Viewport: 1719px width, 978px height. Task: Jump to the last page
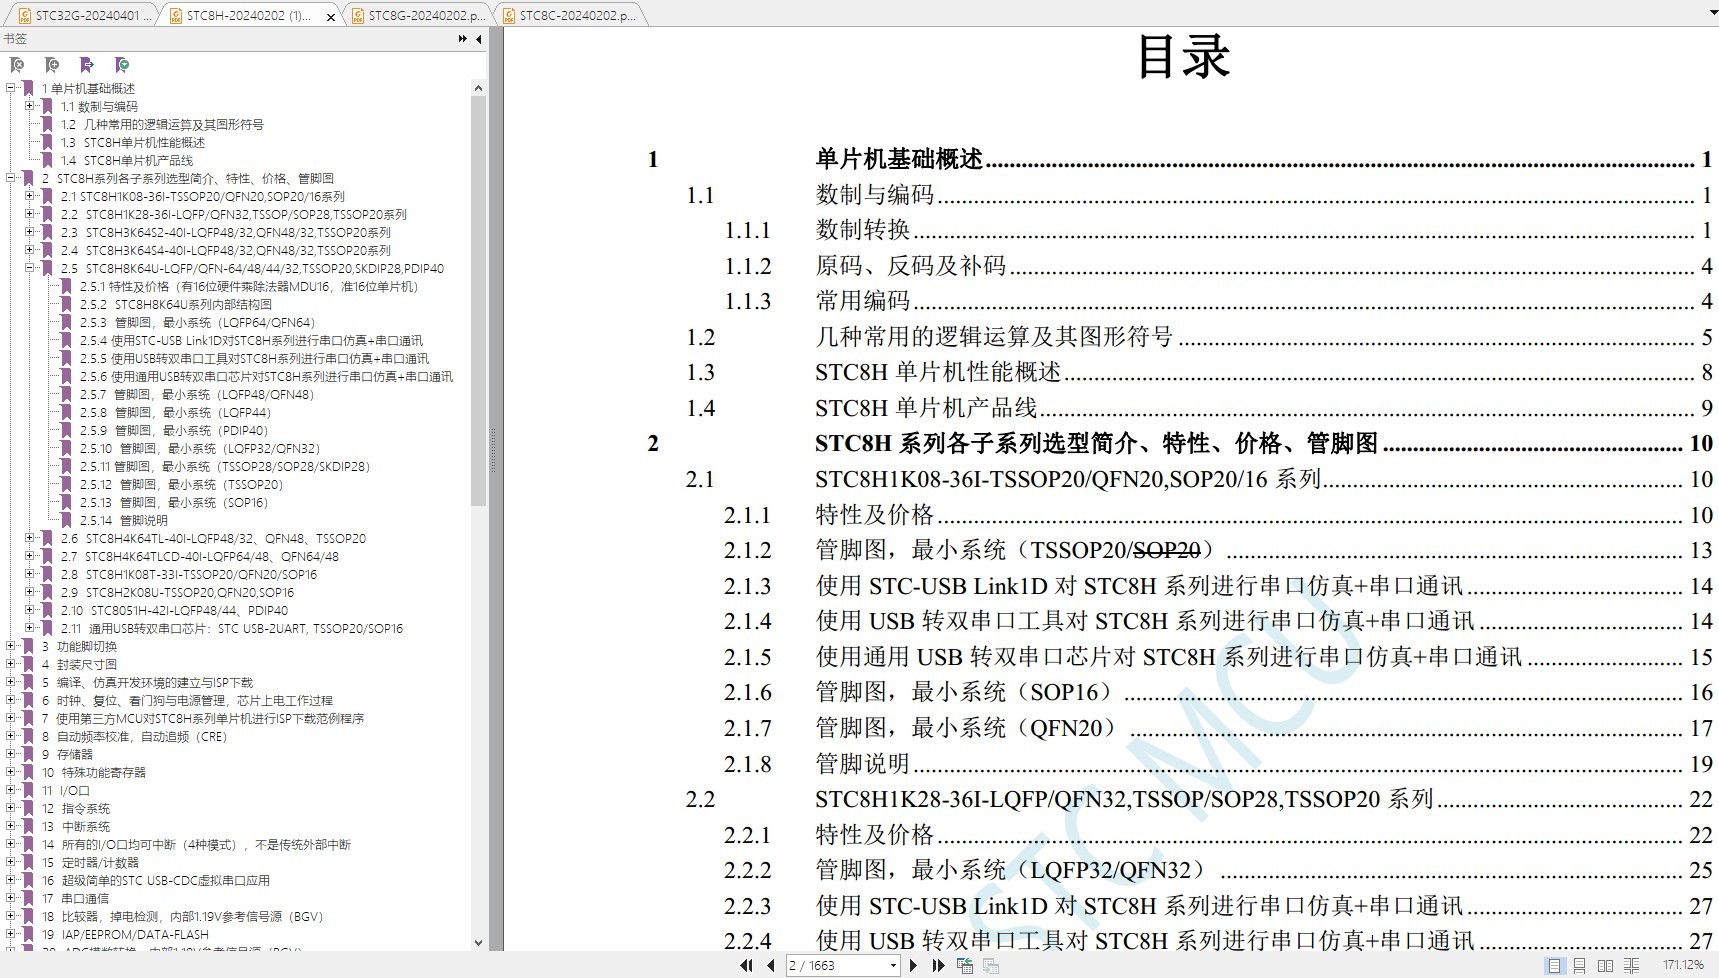[938, 965]
